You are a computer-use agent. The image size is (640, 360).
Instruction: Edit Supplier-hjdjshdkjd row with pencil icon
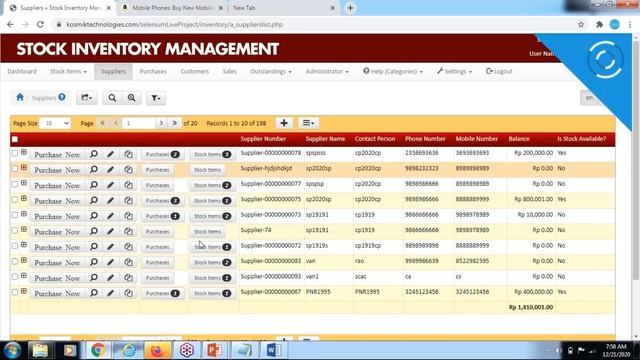tap(111, 169)
